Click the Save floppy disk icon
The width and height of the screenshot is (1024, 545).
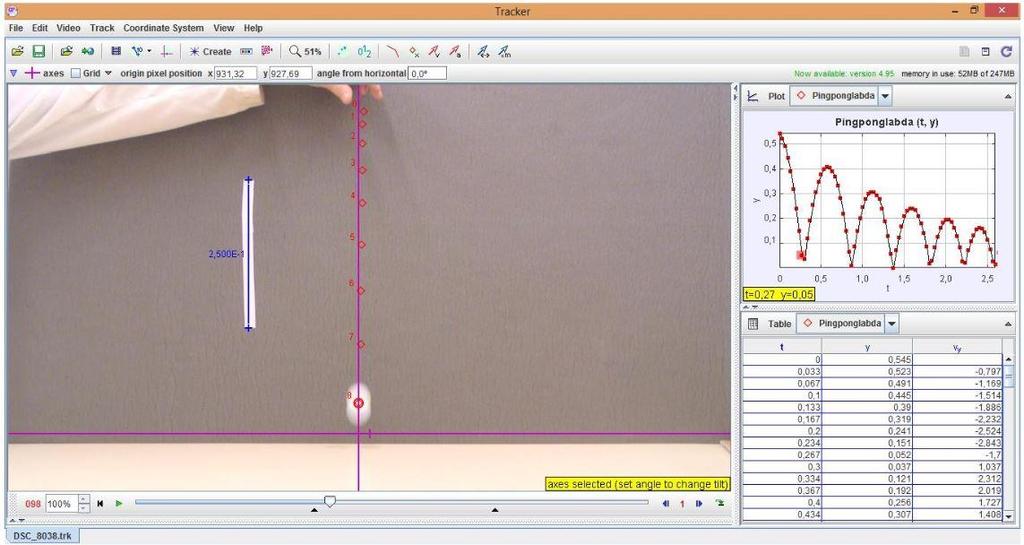(x=39, y=51)
